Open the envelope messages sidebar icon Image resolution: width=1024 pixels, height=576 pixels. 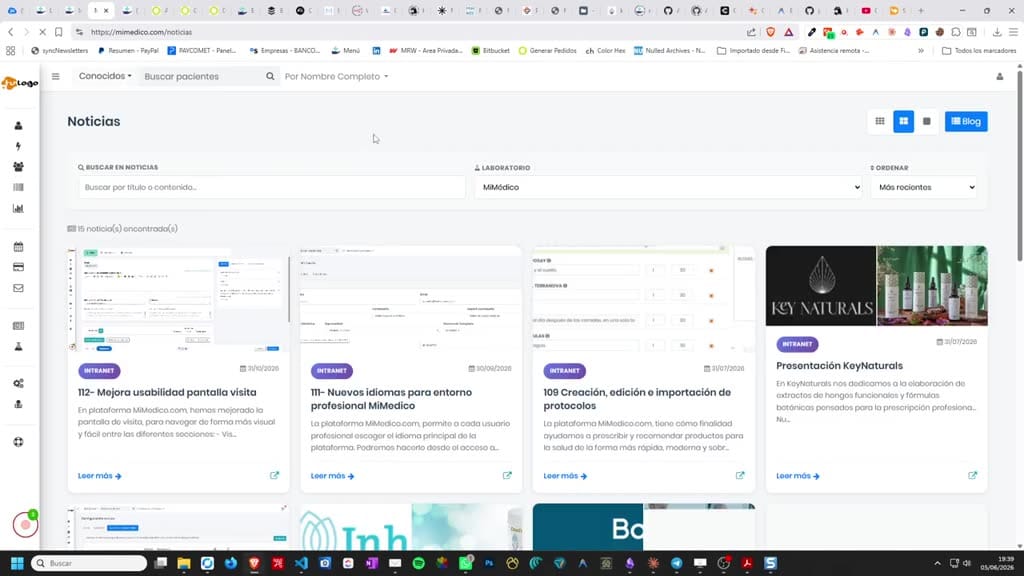coord(18,288)
